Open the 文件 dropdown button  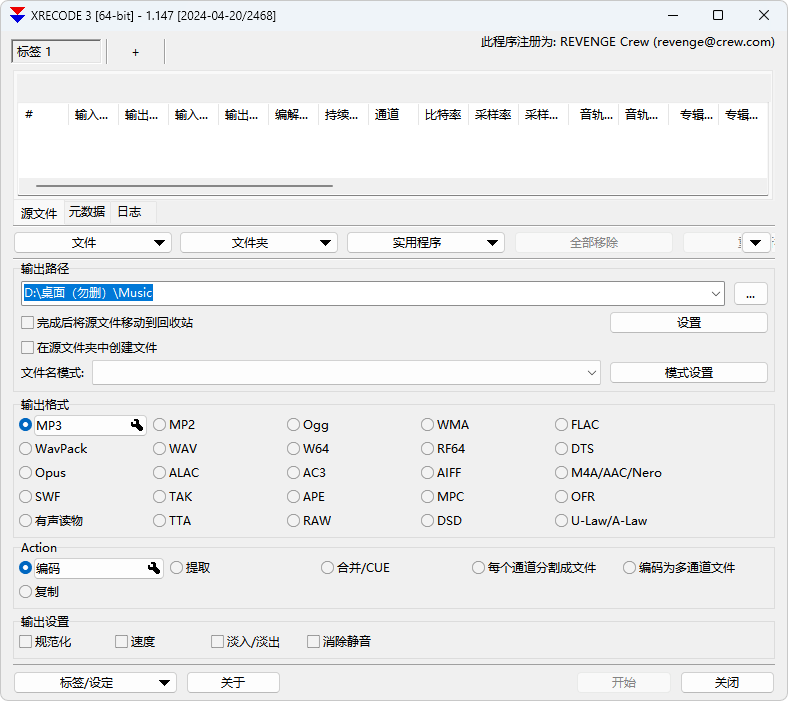(x=93, y=243)
